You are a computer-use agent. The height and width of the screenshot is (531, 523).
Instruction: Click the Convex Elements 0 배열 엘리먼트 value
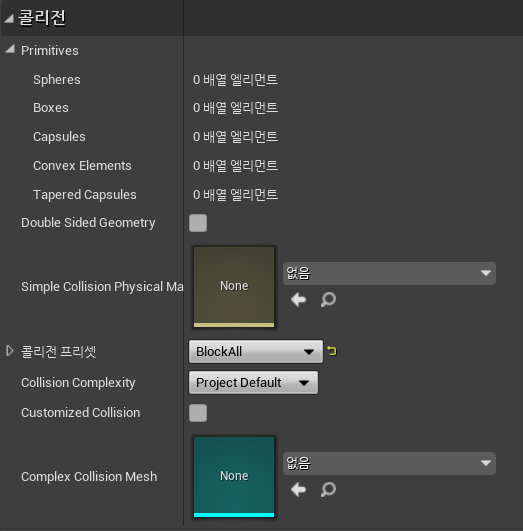click(x=235, y=166)
